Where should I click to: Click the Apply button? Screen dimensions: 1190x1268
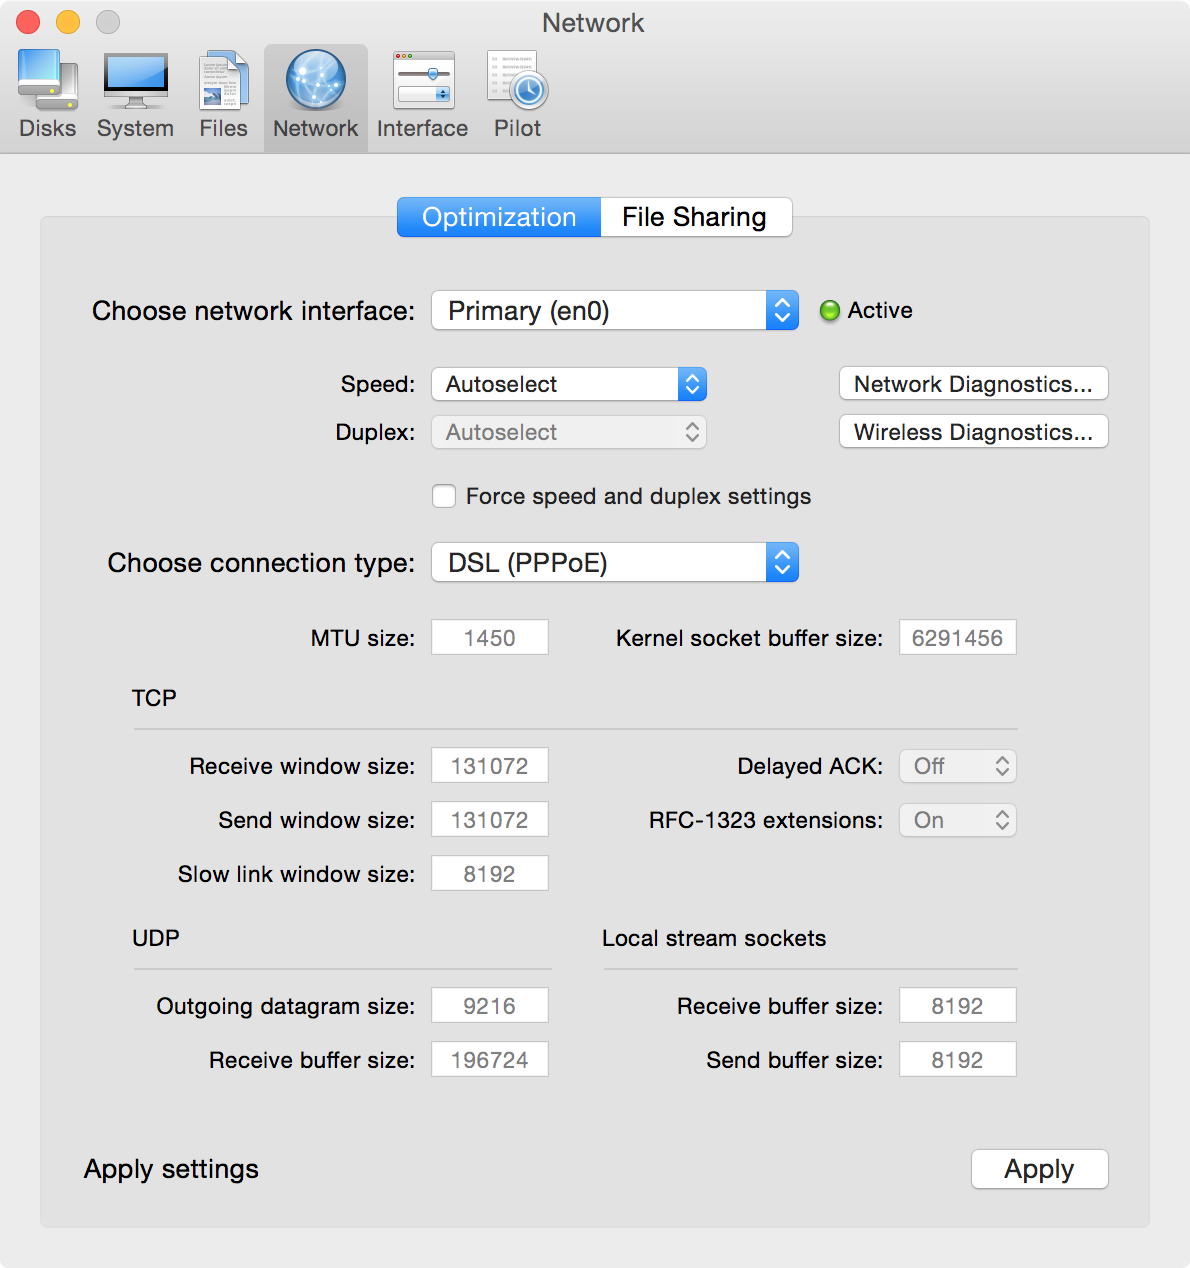click(1040, 1169)
